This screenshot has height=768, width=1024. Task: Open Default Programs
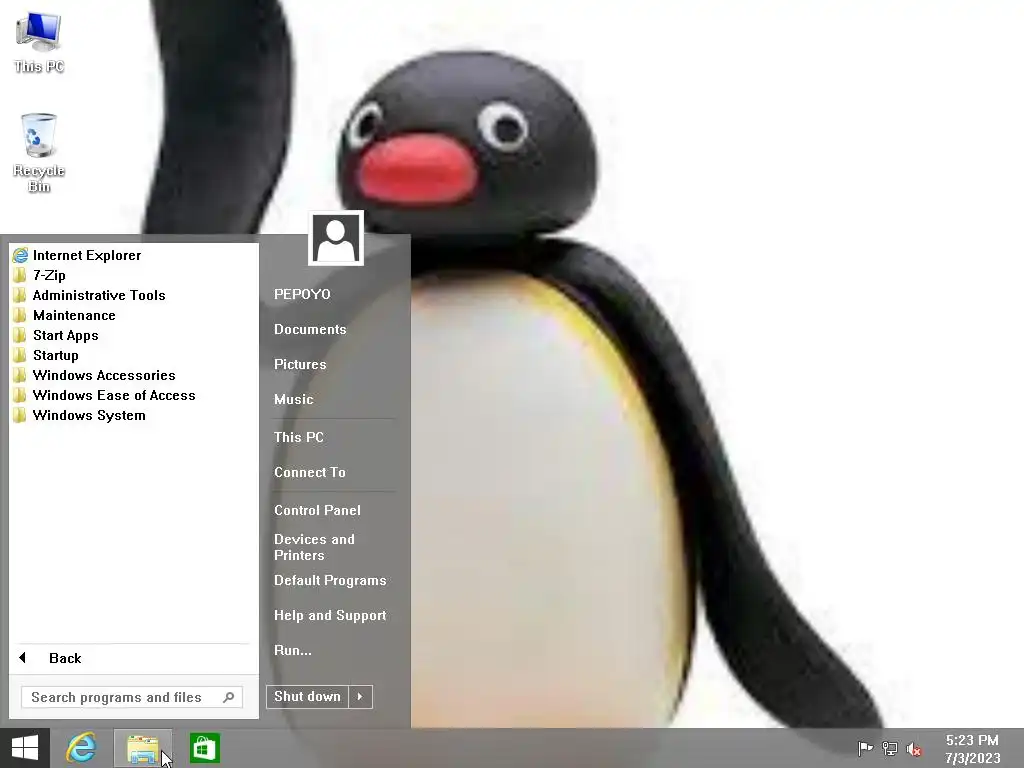click(x=330, y=581)
